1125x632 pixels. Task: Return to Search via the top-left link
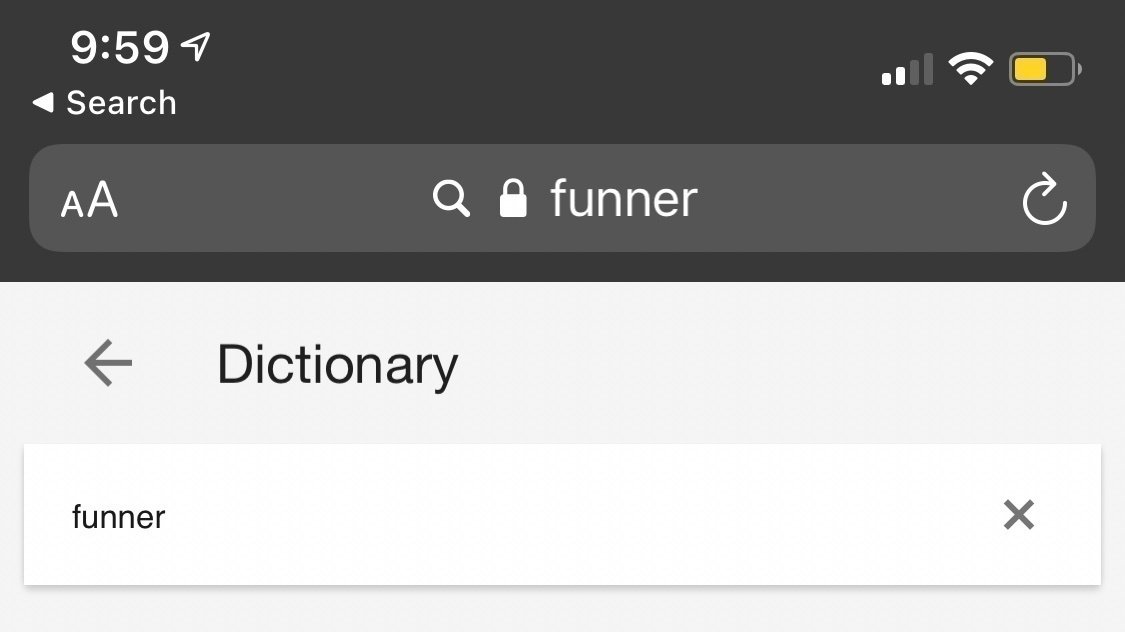pos(103,102)
